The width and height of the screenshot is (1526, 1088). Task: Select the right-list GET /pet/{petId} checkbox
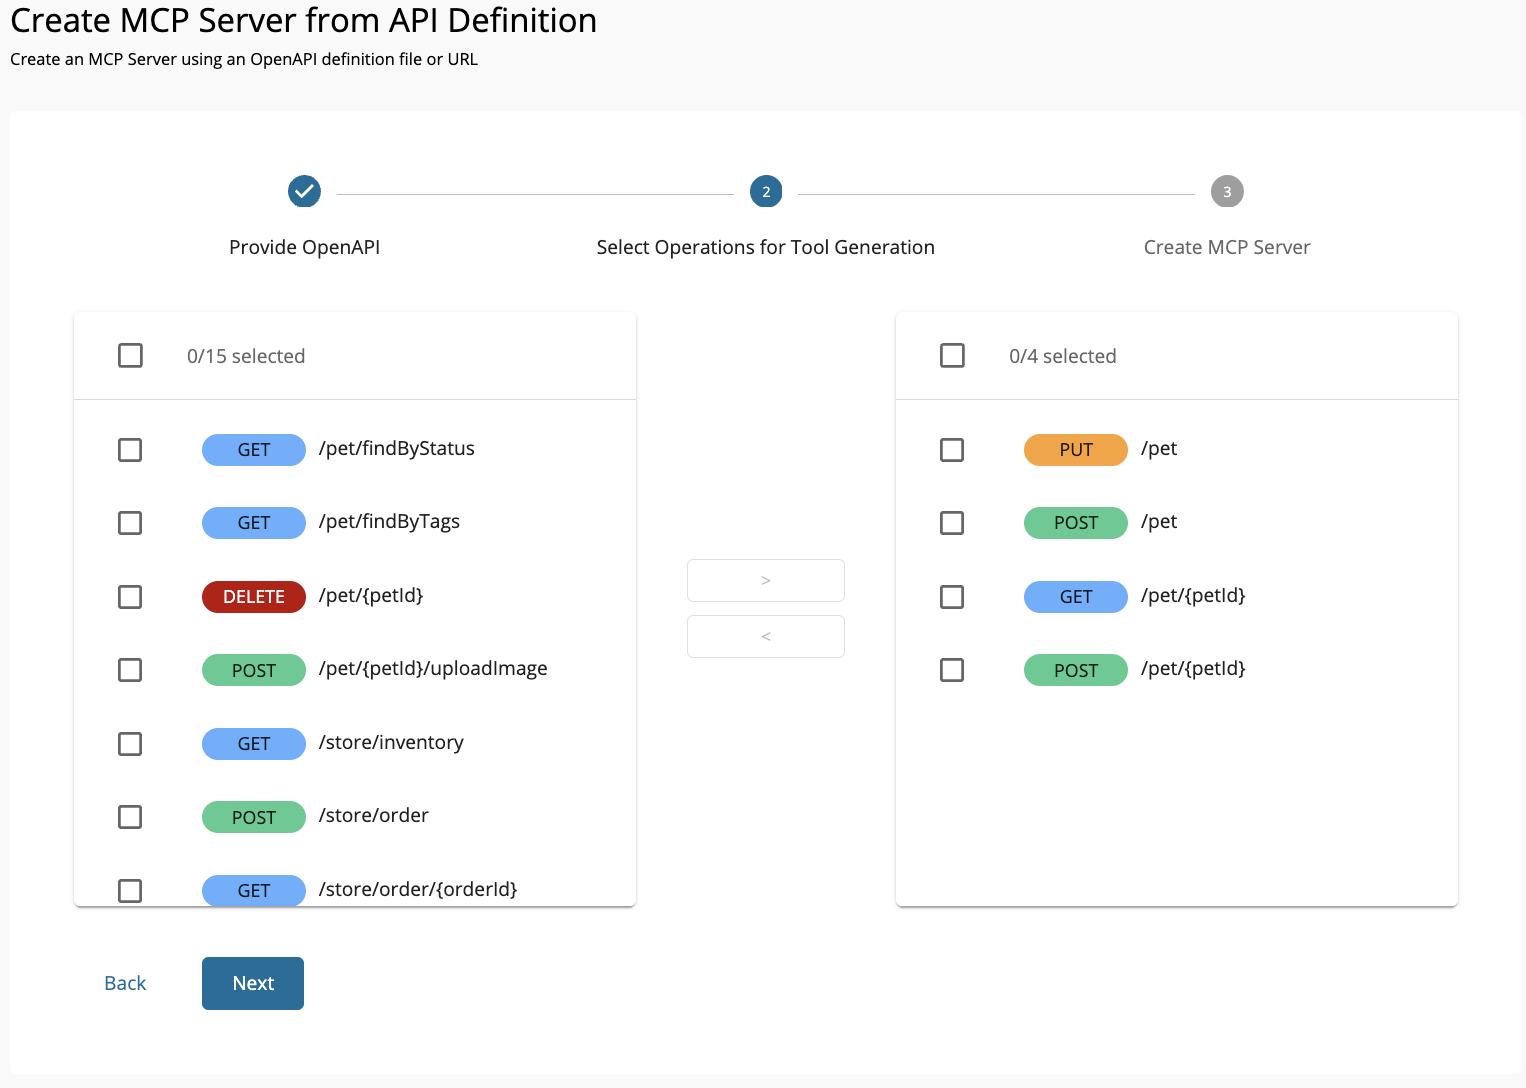[952, 596]
